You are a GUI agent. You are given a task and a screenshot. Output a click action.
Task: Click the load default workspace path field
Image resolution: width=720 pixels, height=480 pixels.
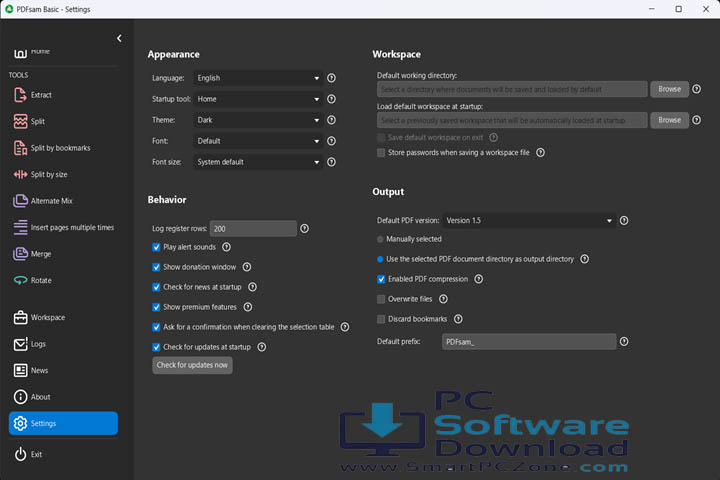512,120
